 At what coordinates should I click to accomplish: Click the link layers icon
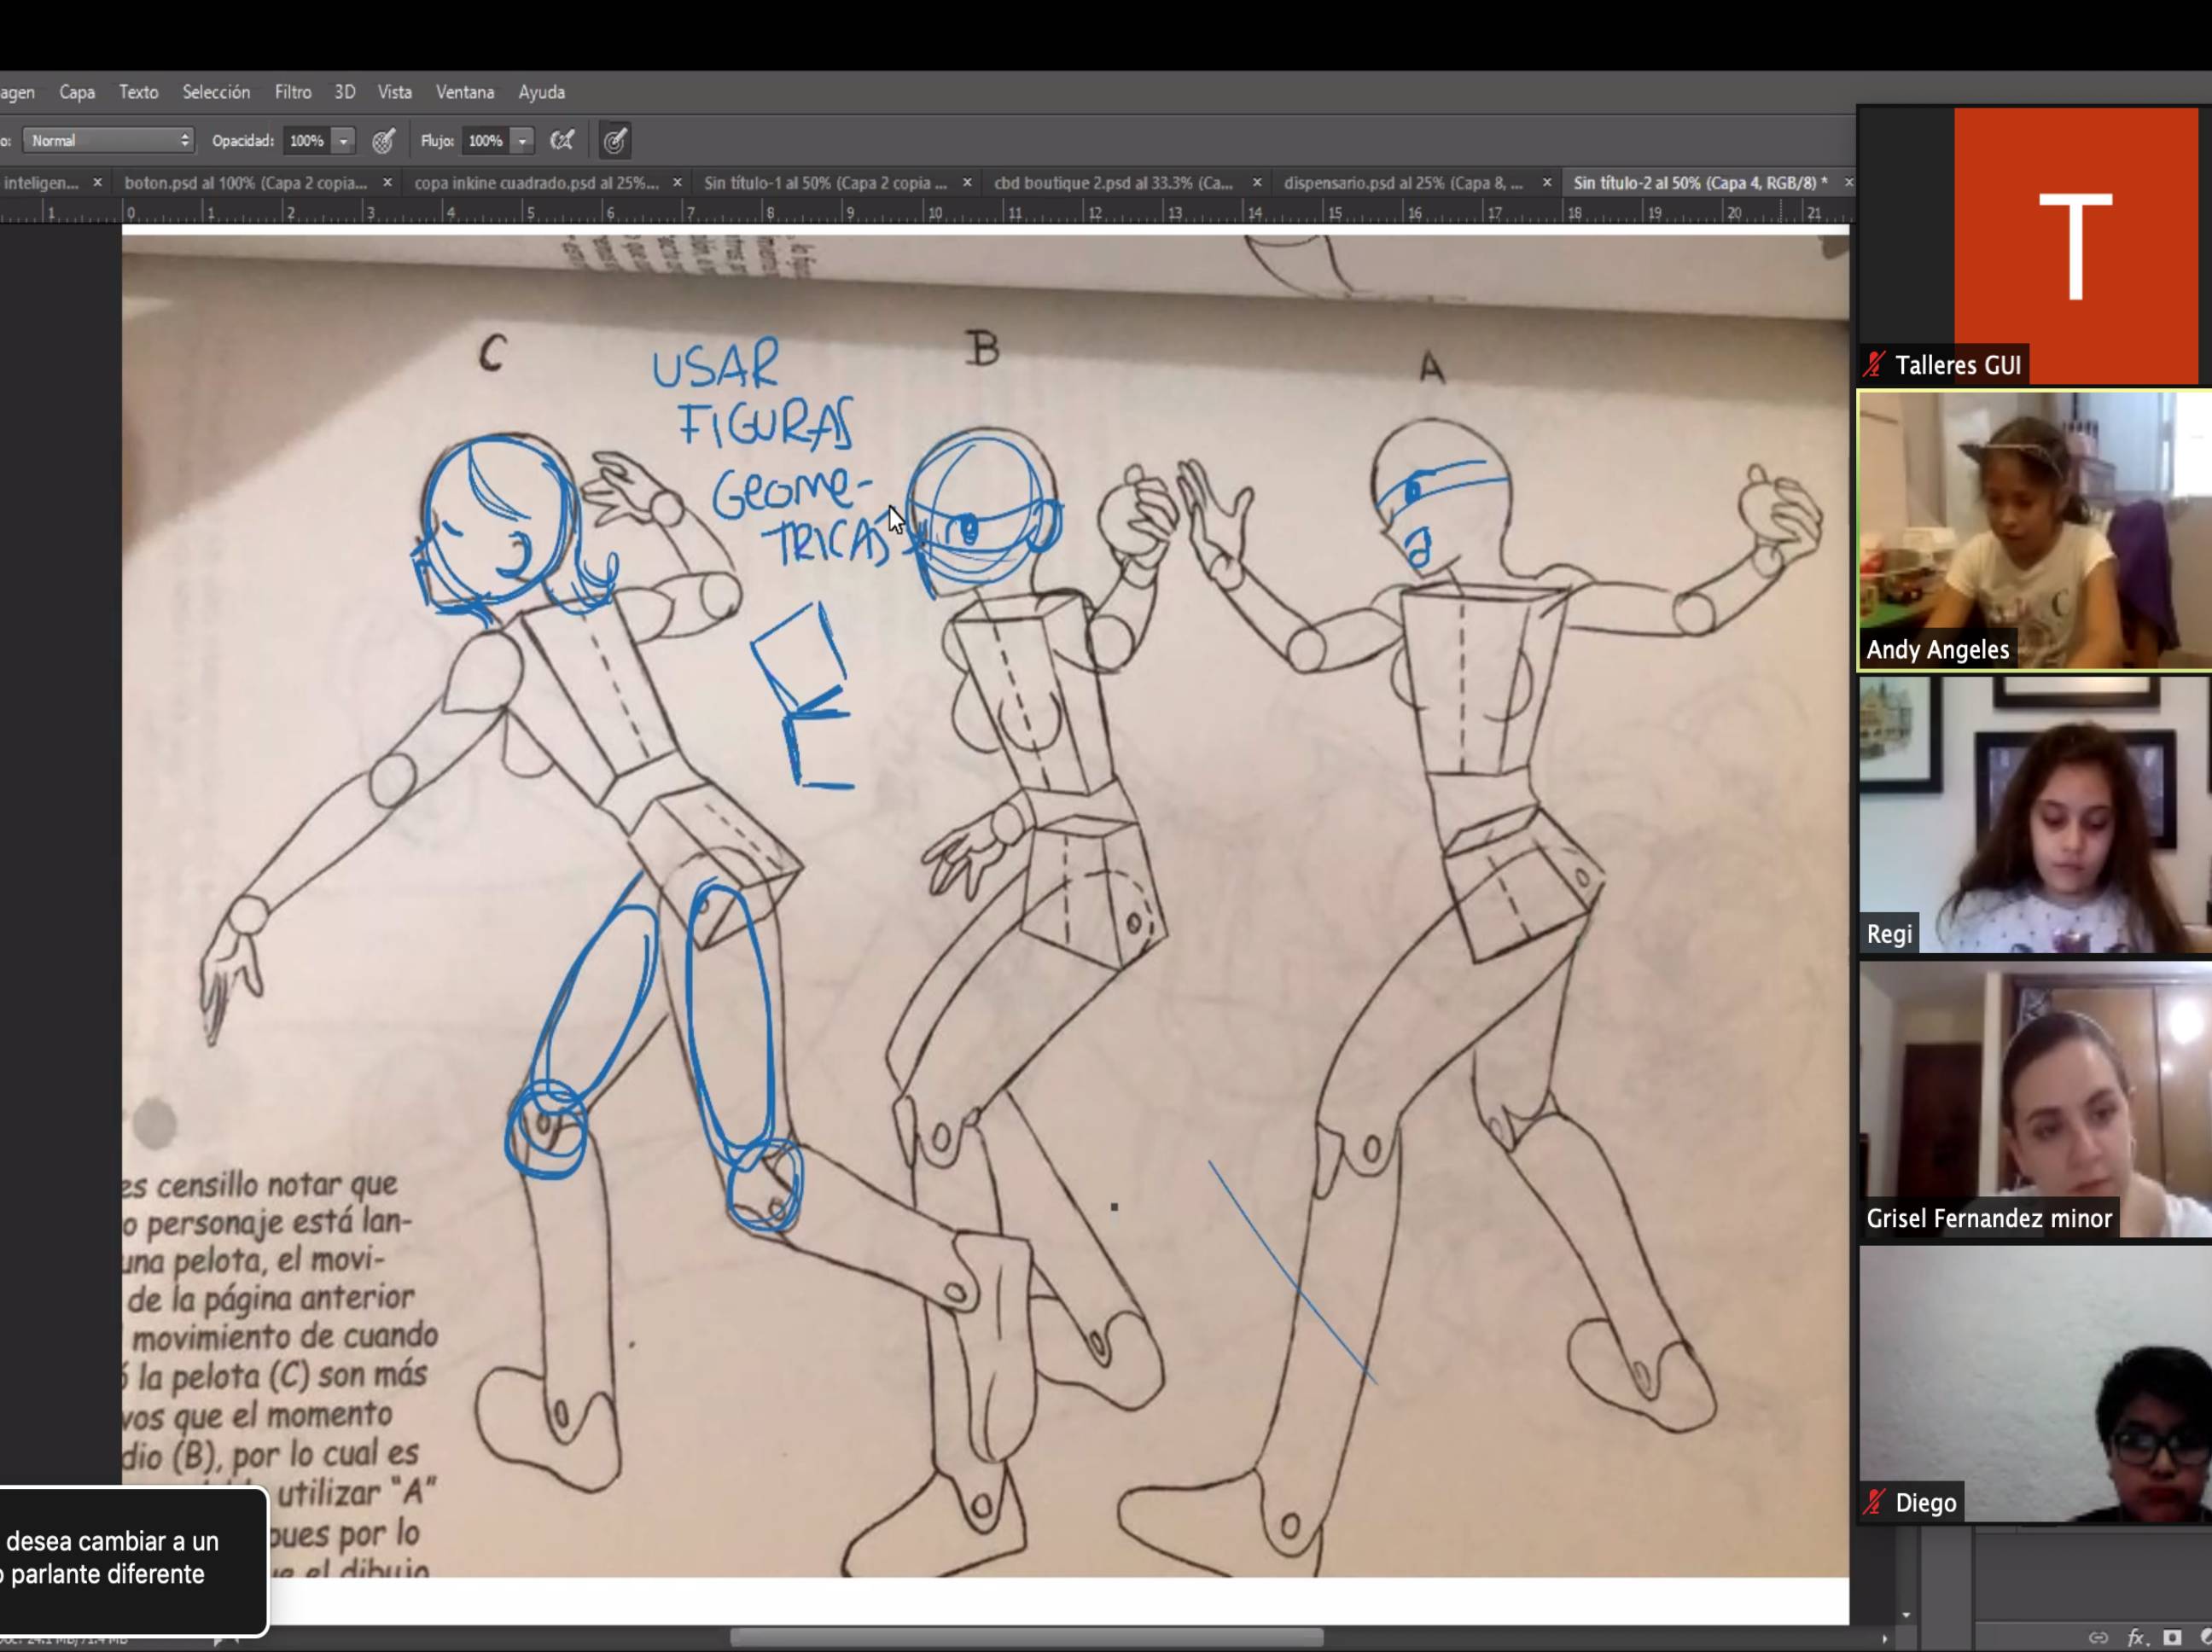2098,1638
